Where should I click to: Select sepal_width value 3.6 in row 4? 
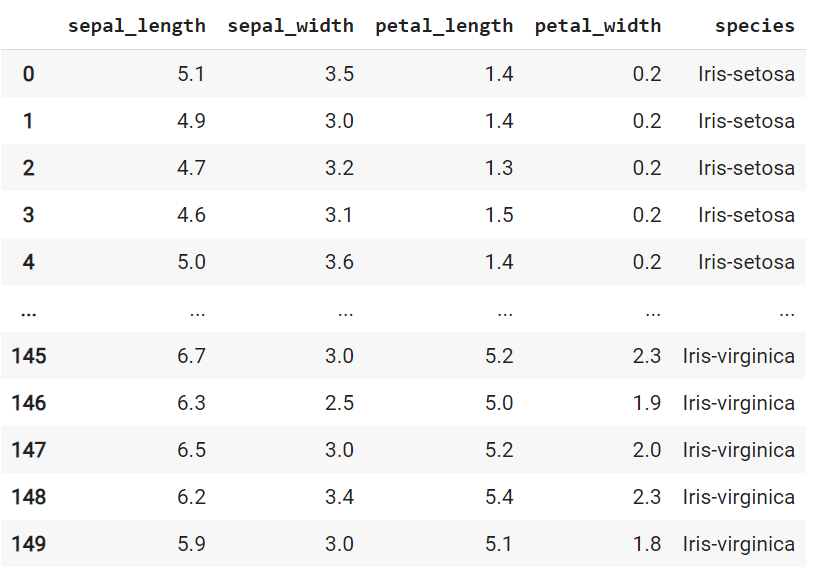click(x=339, y=262)
